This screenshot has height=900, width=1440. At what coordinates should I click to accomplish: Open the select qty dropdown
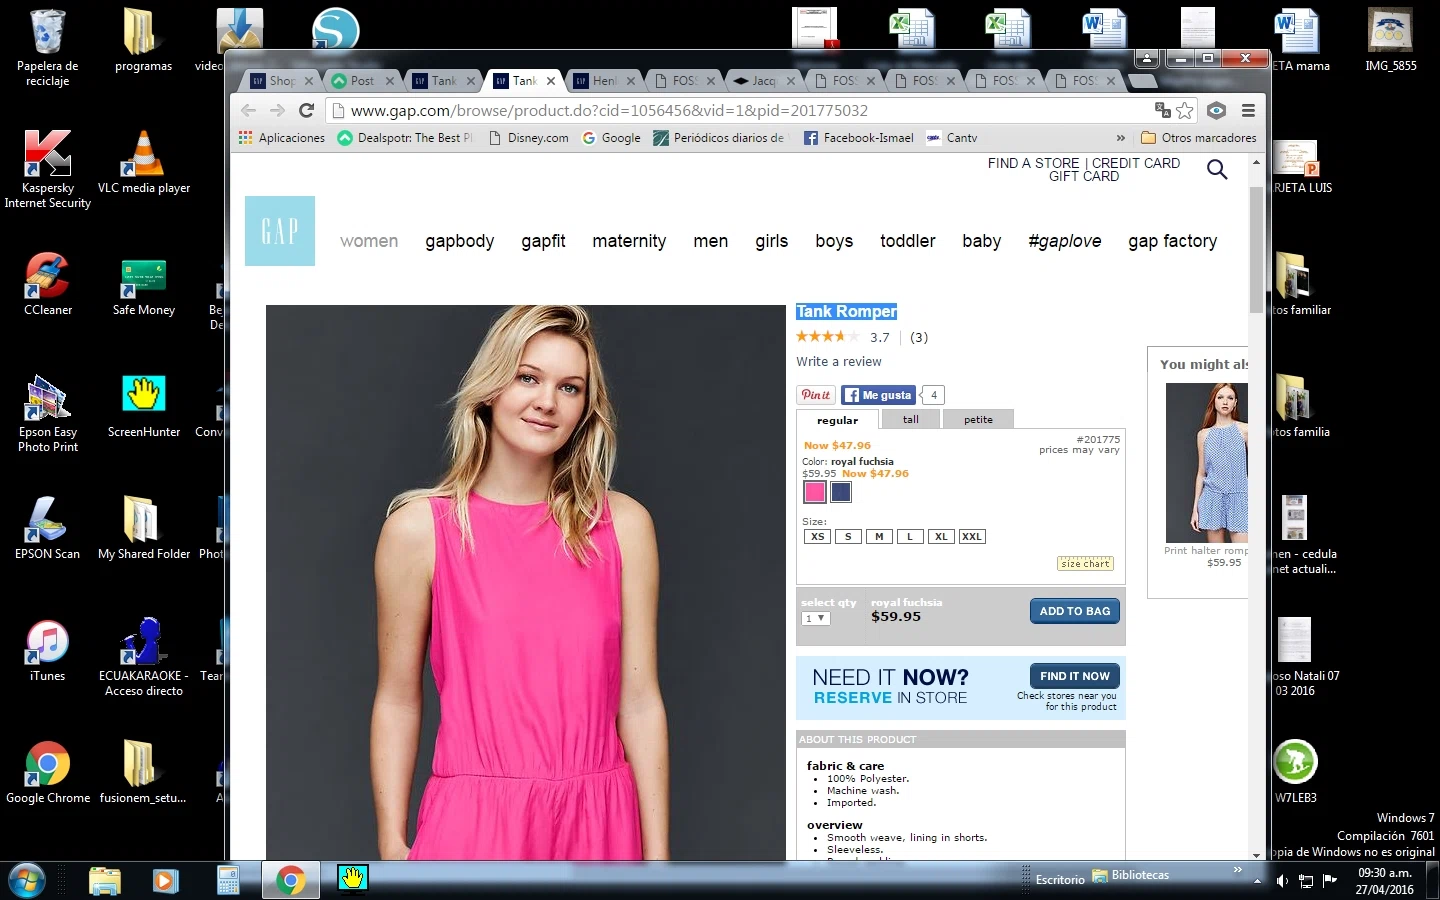pos(816,619)
